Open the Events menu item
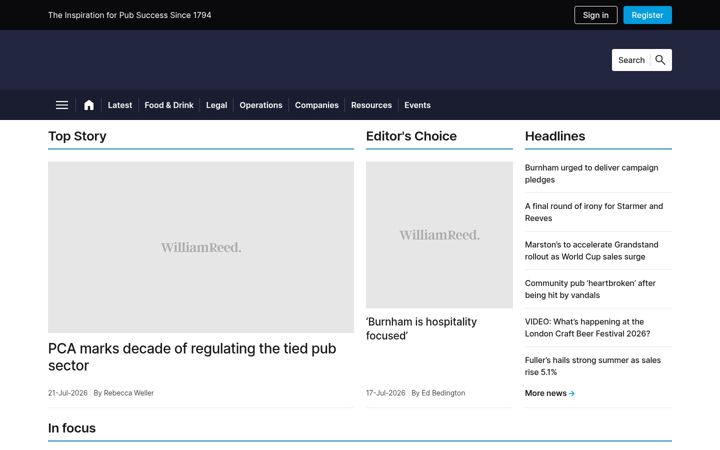Image resolution: width=720 pixels, height=450 pixels. 417,105
